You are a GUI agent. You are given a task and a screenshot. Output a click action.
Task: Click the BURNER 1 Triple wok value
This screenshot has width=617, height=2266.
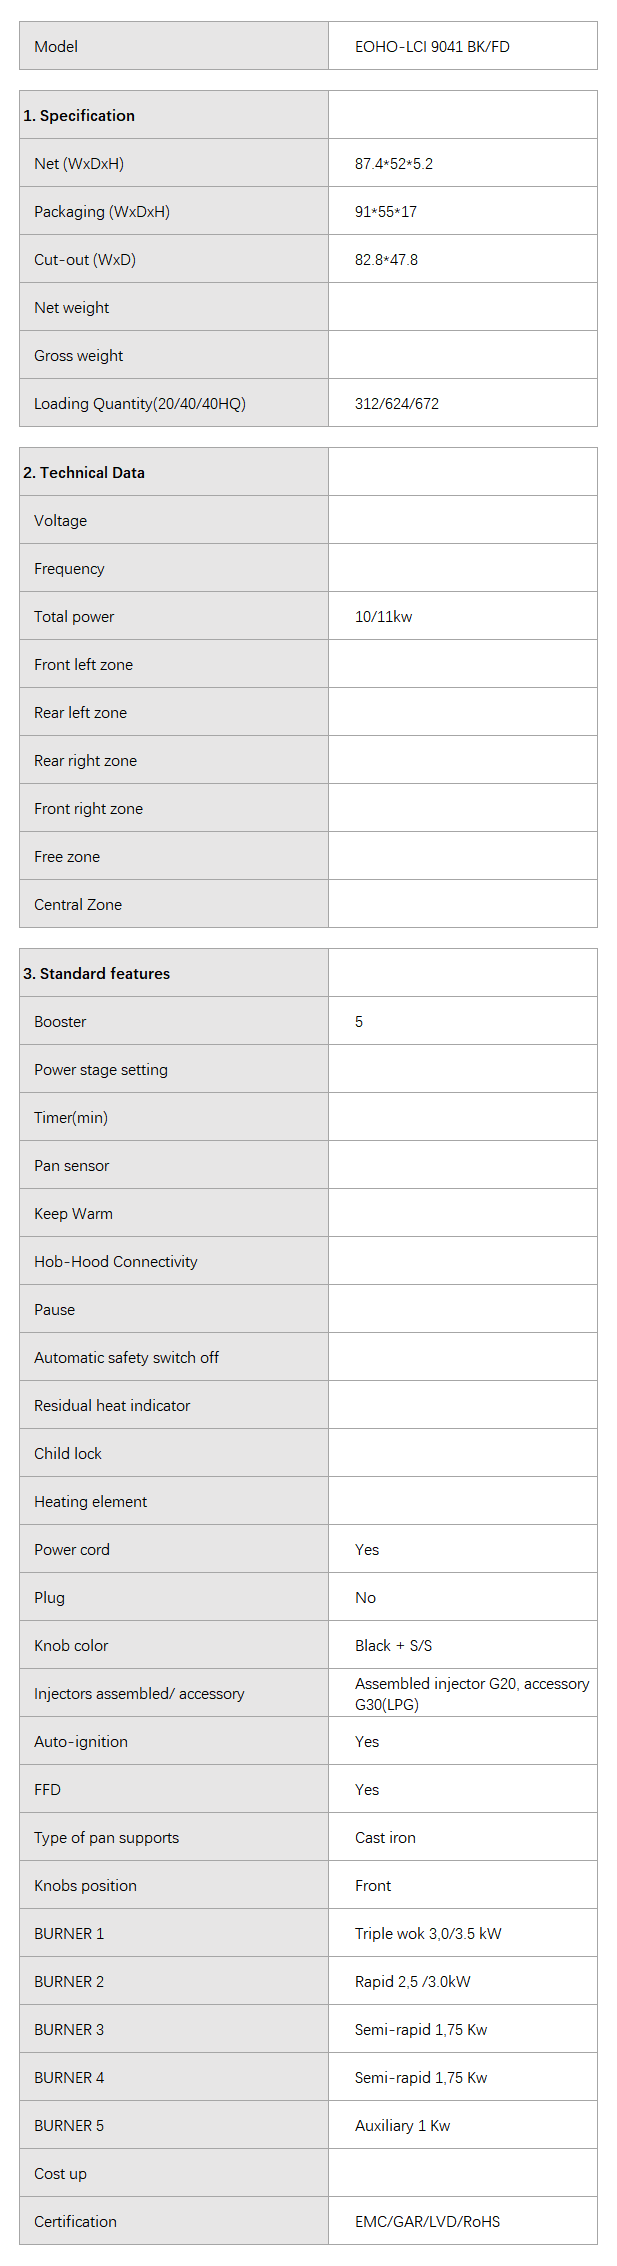[428, 1934]
